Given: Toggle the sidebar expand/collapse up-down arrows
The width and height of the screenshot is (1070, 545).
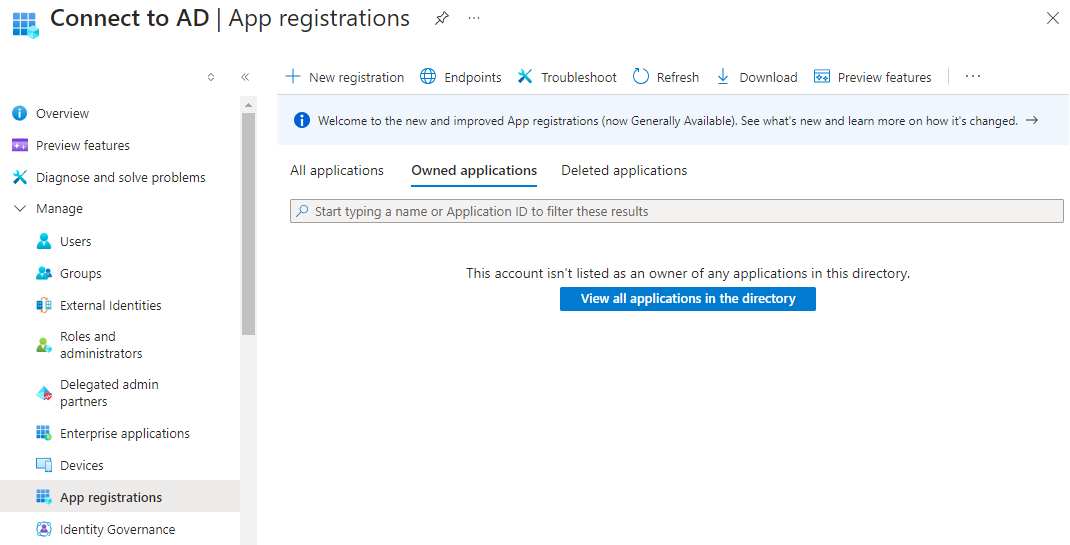Looking at the screenshot, I should (x=211, y=77).
